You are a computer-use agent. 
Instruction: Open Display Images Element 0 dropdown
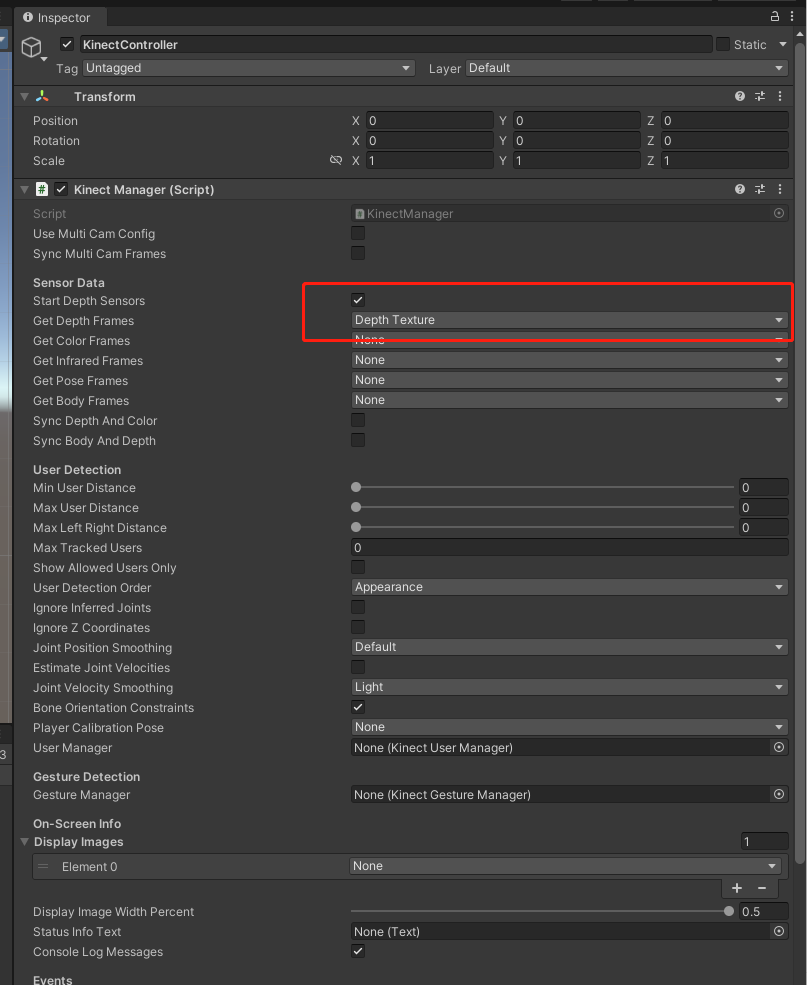click(565, 866)
